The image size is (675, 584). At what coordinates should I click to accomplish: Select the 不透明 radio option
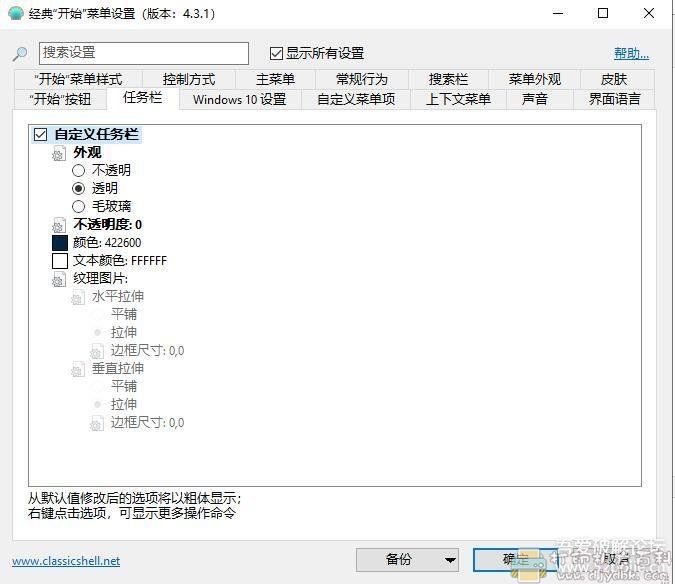[x=78, y=170]
